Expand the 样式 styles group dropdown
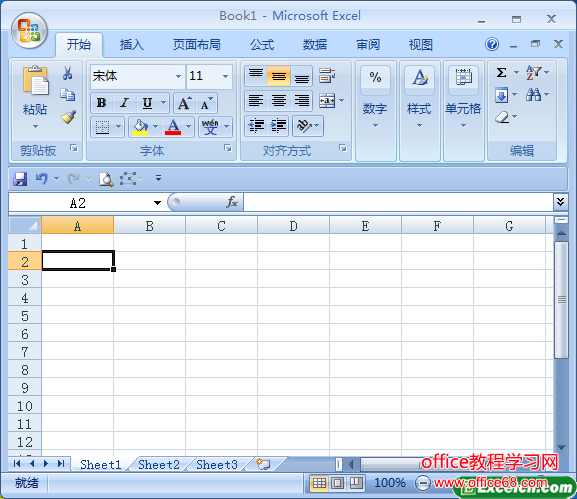 (x=419, y=126)
